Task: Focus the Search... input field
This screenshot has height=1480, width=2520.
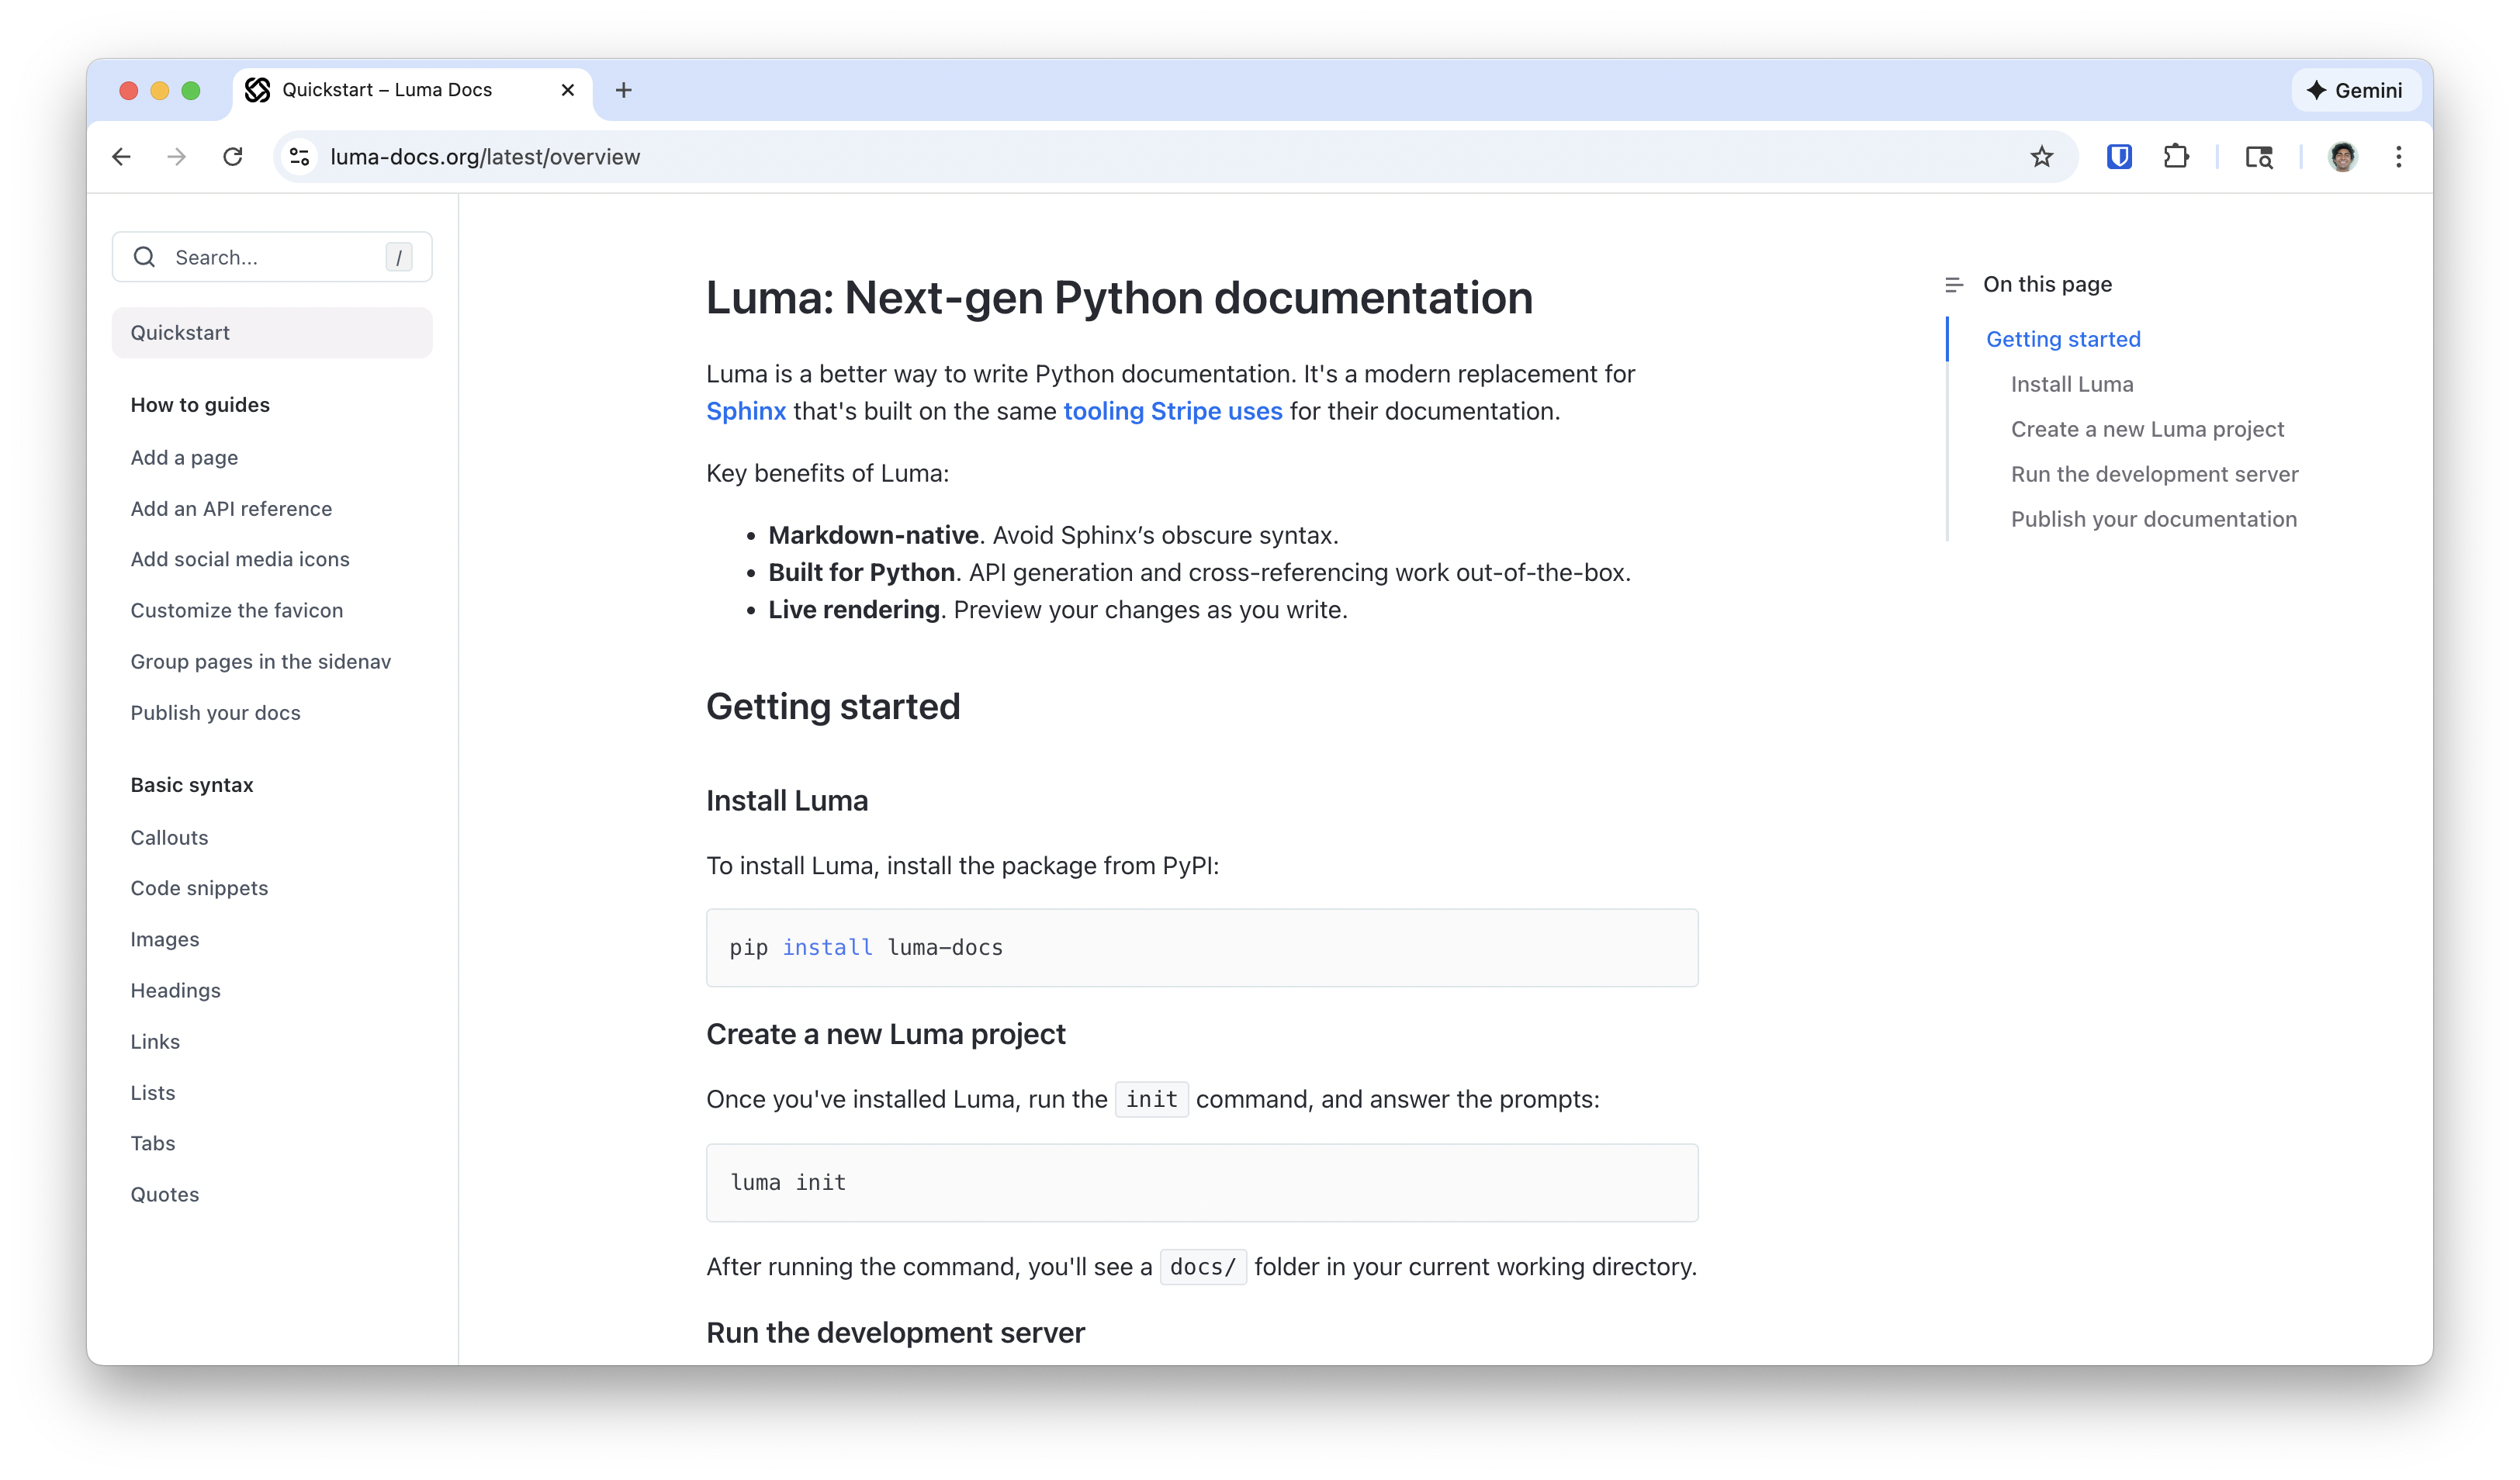Action: (x=272, y=257)
